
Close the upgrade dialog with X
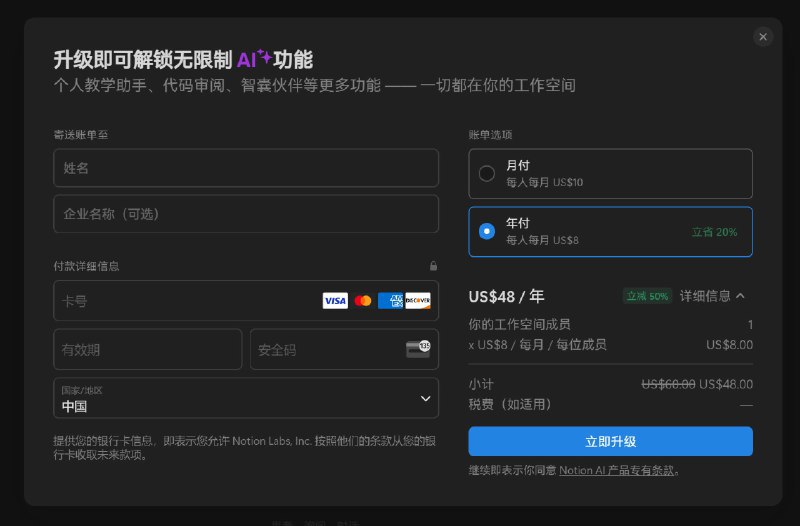[763, 37]
